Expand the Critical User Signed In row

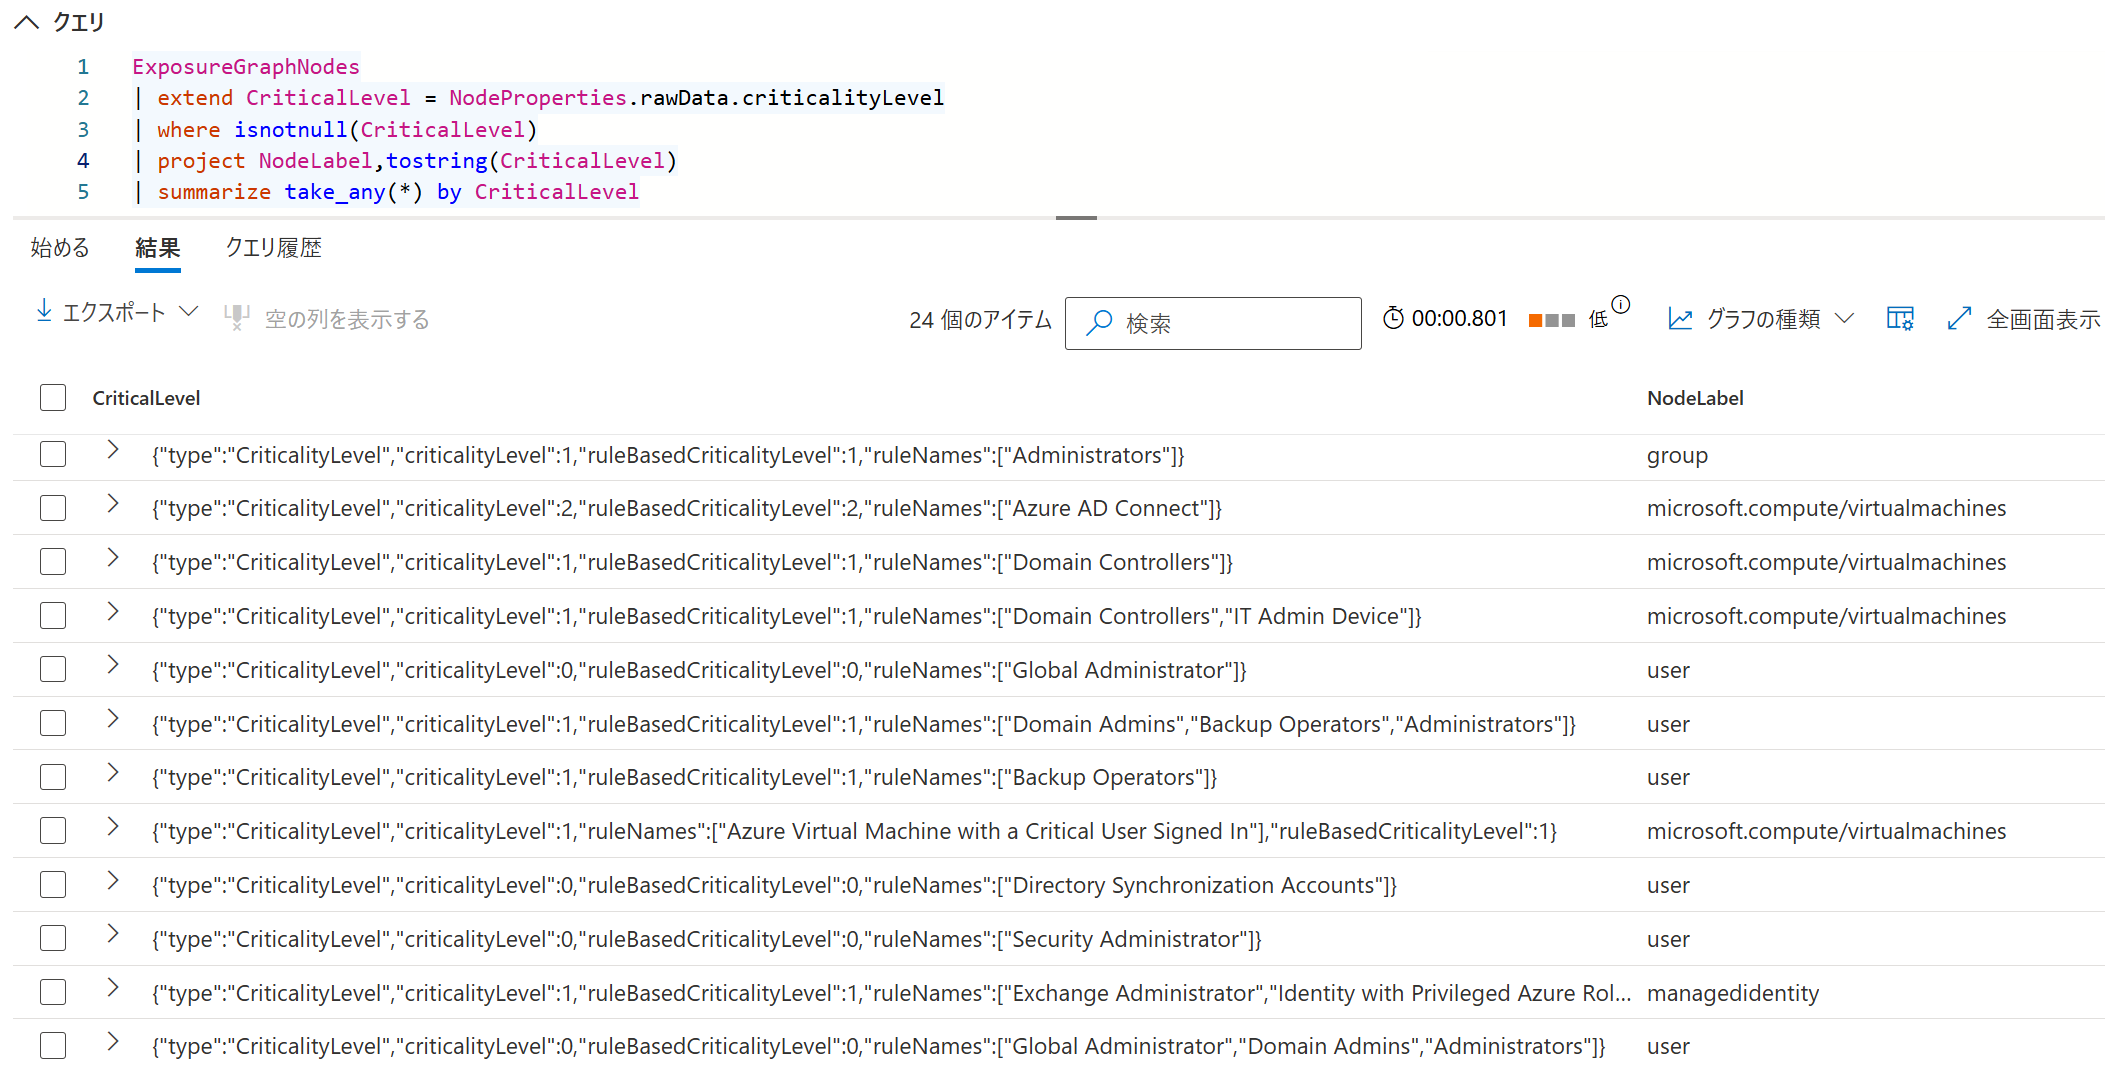pos(113,826)
